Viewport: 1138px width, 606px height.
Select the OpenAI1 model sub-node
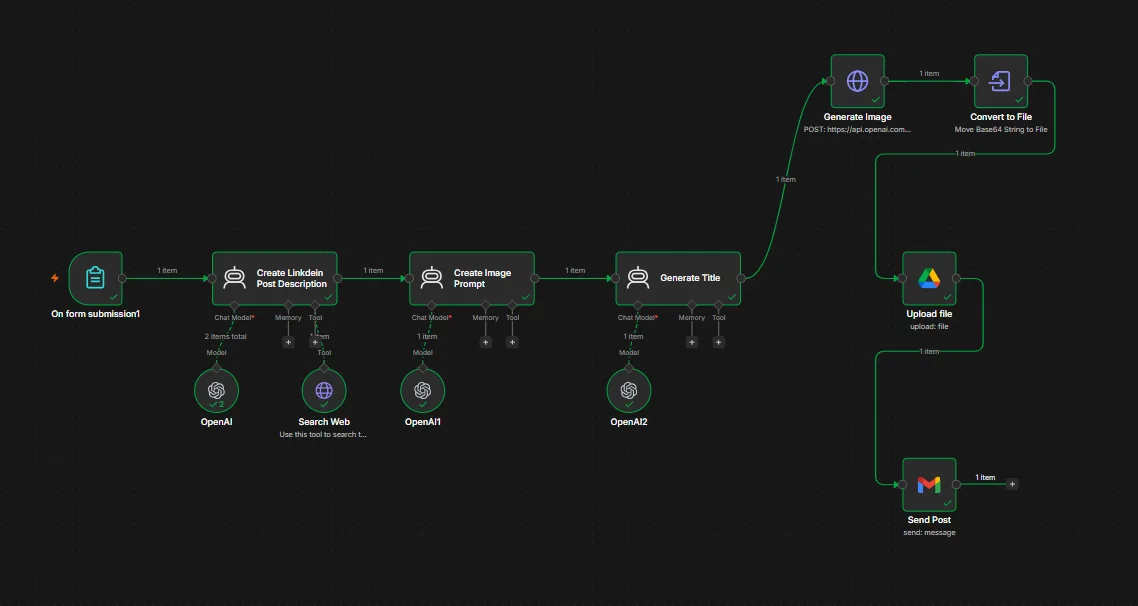422,390
